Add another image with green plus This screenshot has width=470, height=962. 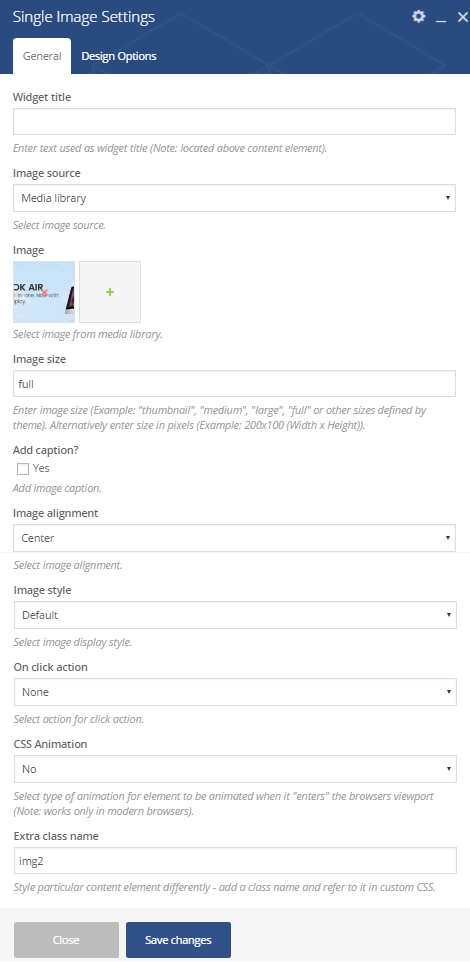point(110,292)
